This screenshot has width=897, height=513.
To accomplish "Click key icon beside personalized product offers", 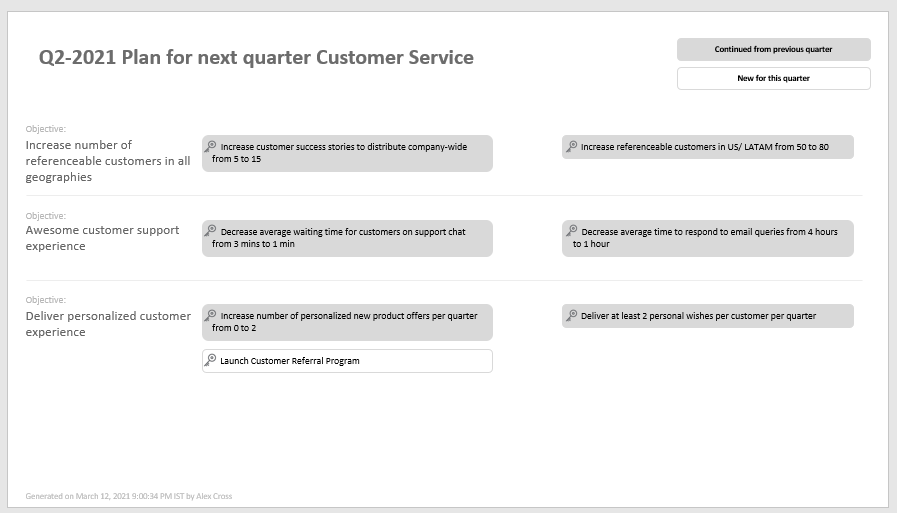I will (x=211, y=315).
